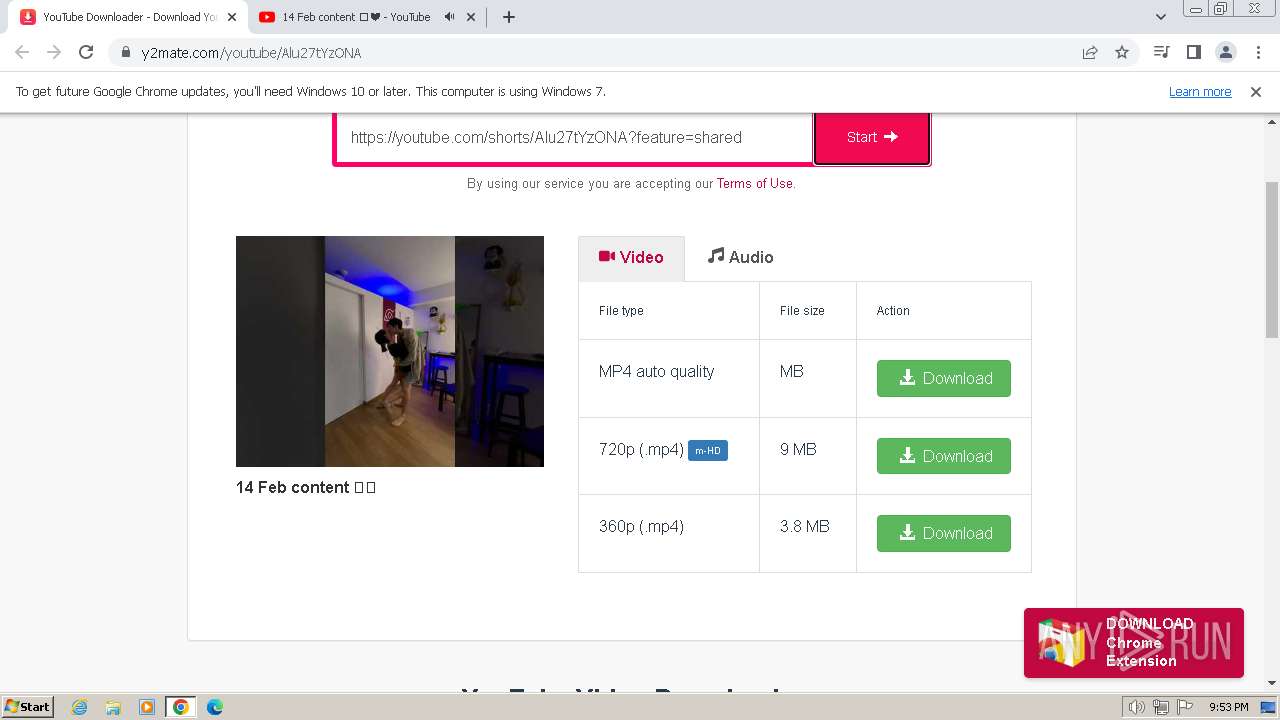
Task: Click the Action Center flag icon
Action: 1183,707
